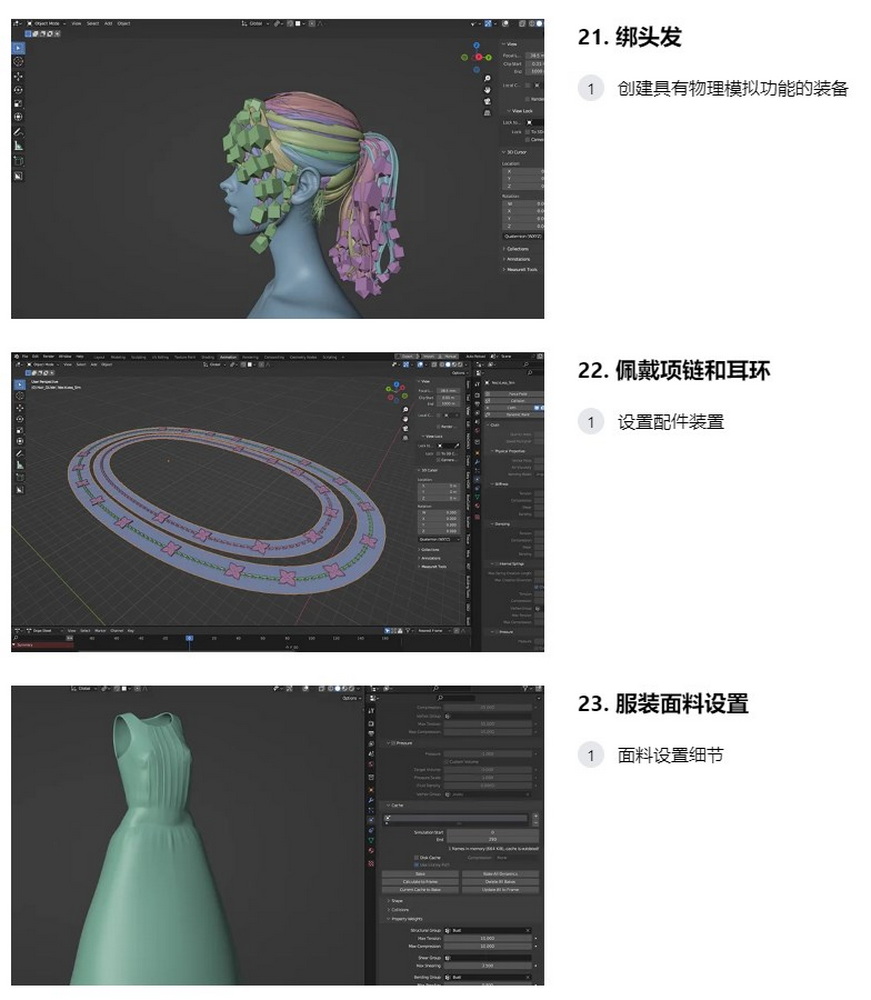
Task: Open Global orientation dropdown in hair screenshot
Action: pyautogui.click(x=255, y=24)
